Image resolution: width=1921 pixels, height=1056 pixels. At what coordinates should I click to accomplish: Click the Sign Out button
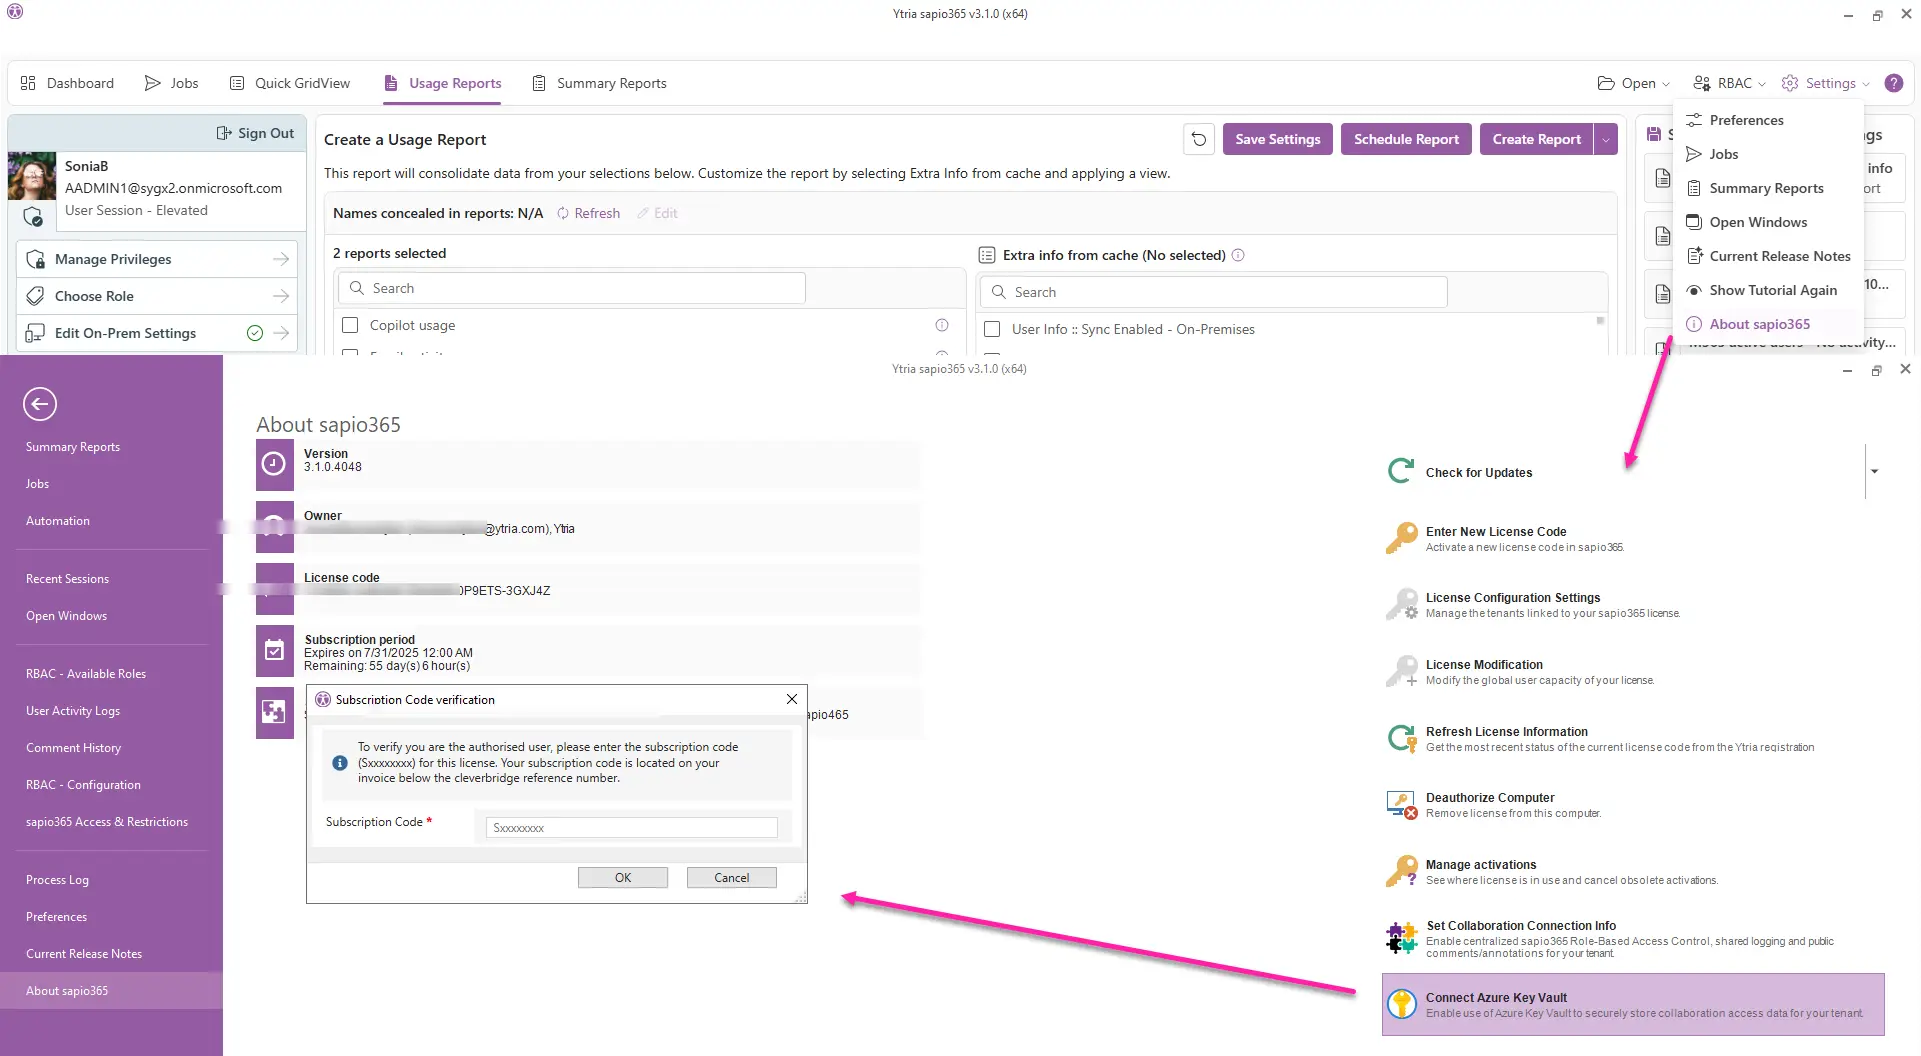tap(256, 133)
